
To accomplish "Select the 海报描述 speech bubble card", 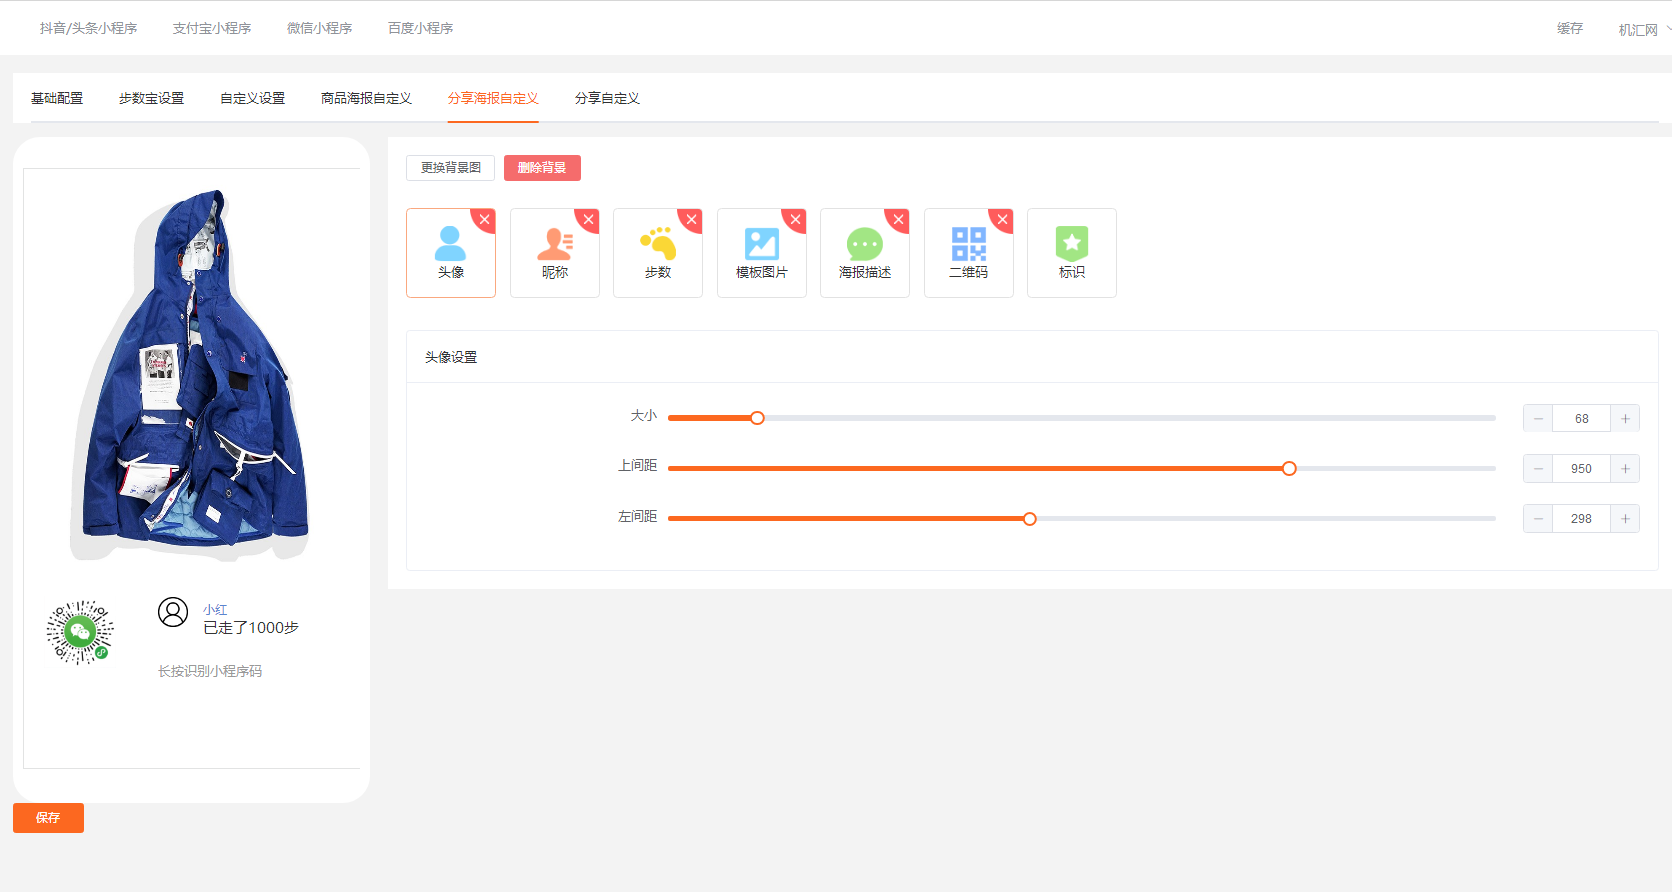I will 864,253.
